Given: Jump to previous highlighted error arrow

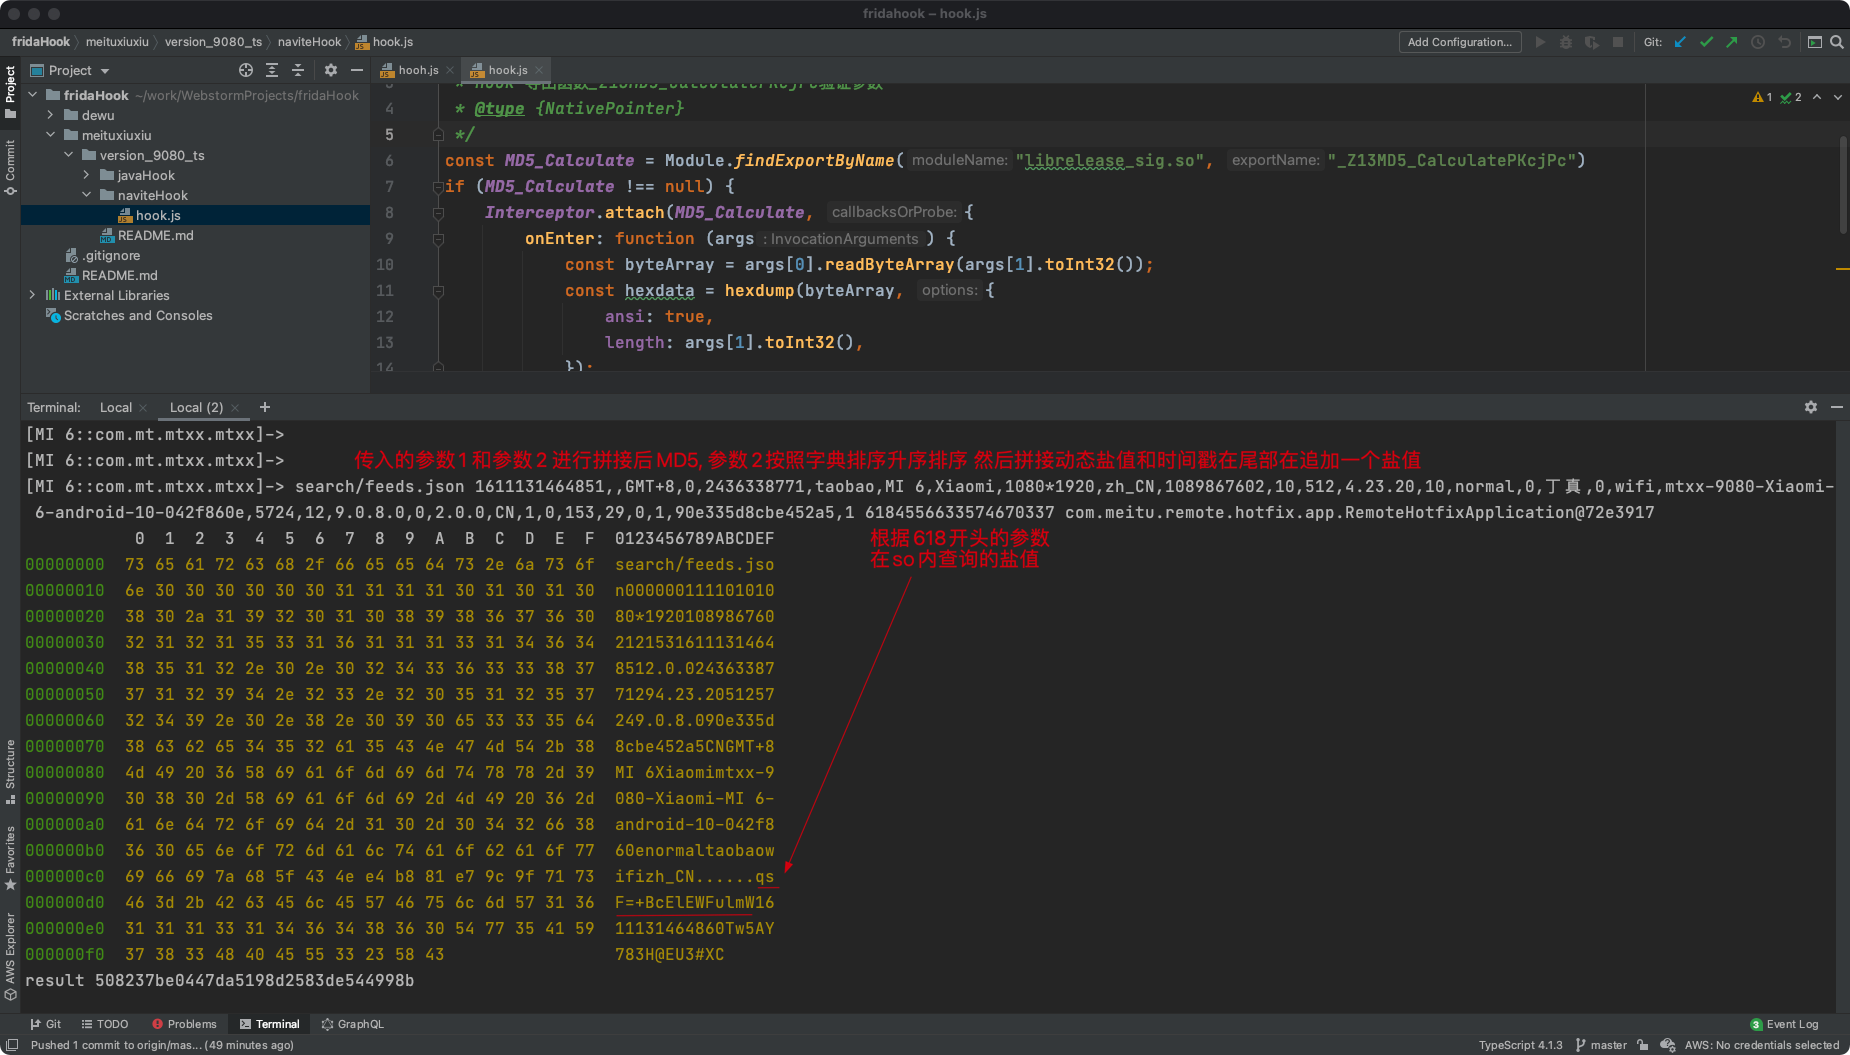Looking at the screenshot, I should click(x=1817, y=97).
